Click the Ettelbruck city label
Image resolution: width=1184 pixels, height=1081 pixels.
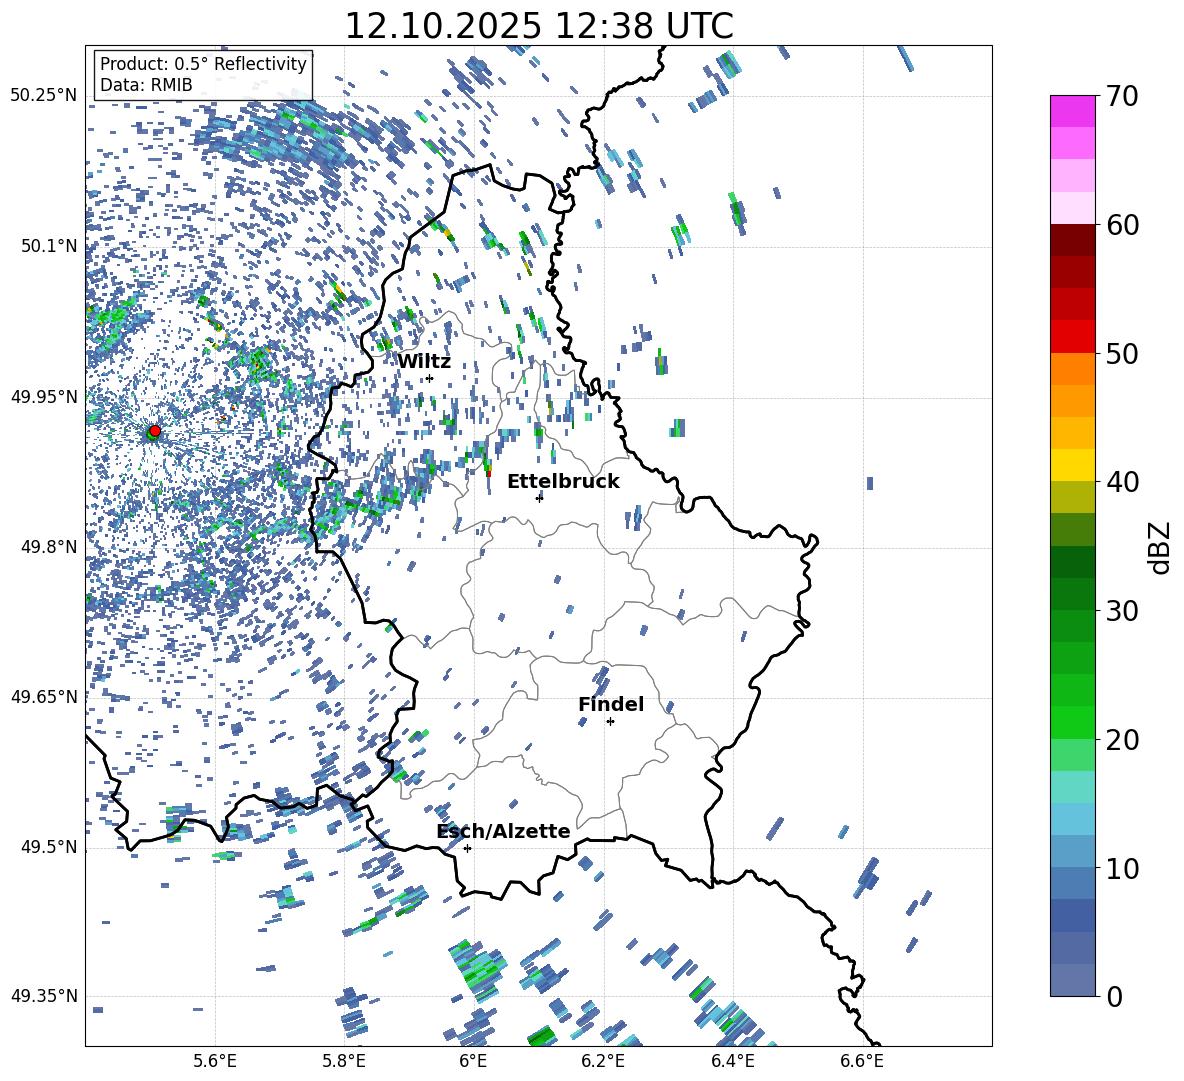coord(563,482)
